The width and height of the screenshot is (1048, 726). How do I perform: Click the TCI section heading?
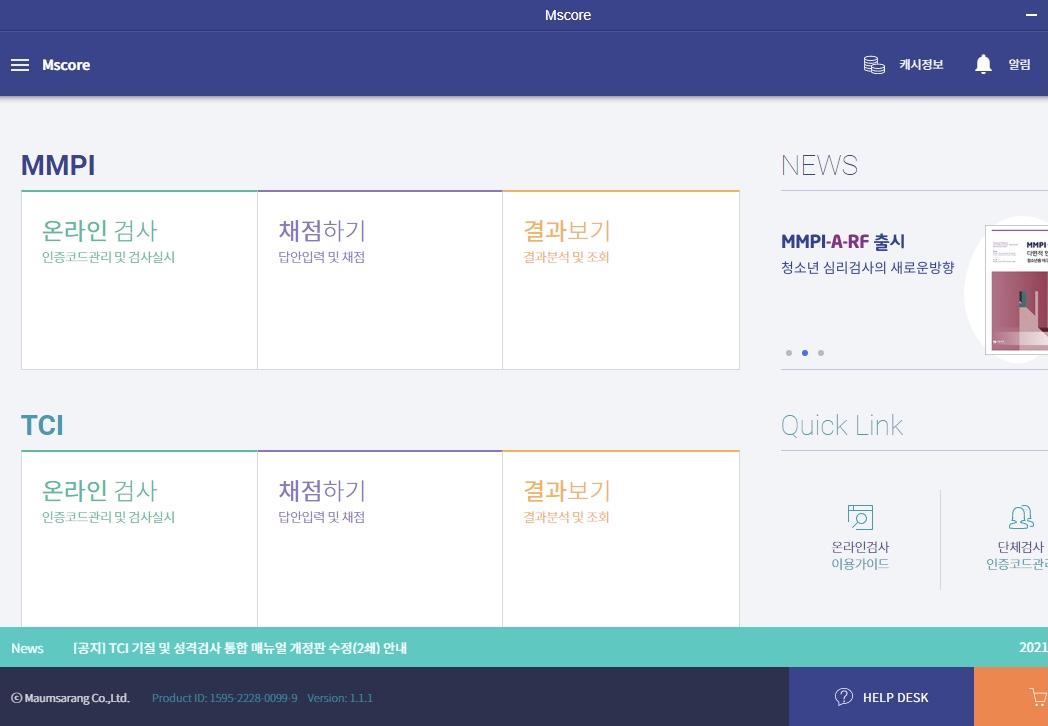click(42, 425)
